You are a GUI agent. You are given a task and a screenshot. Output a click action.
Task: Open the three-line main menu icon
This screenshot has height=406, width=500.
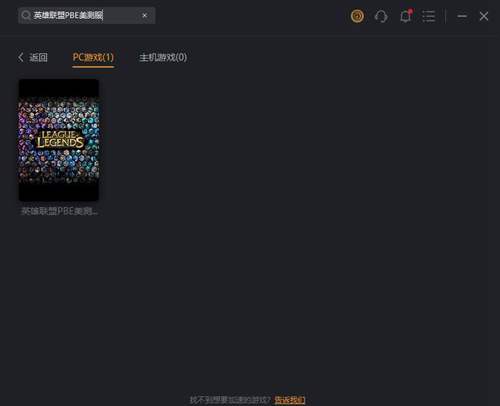[428, 16]
